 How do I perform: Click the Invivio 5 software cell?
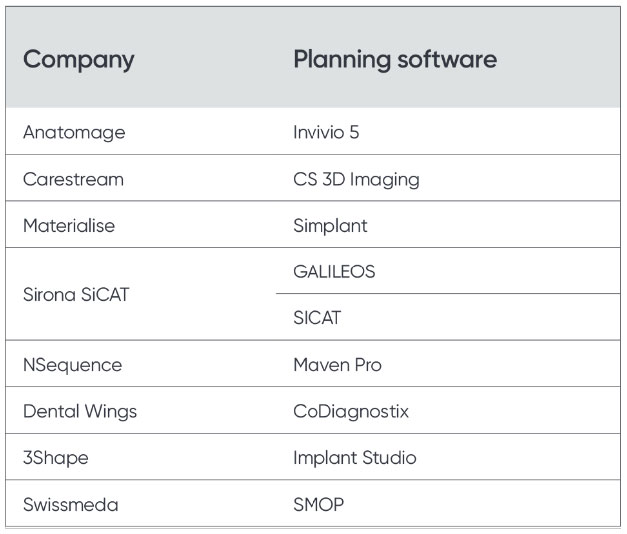pyautogui.click(x=325, y=132)
